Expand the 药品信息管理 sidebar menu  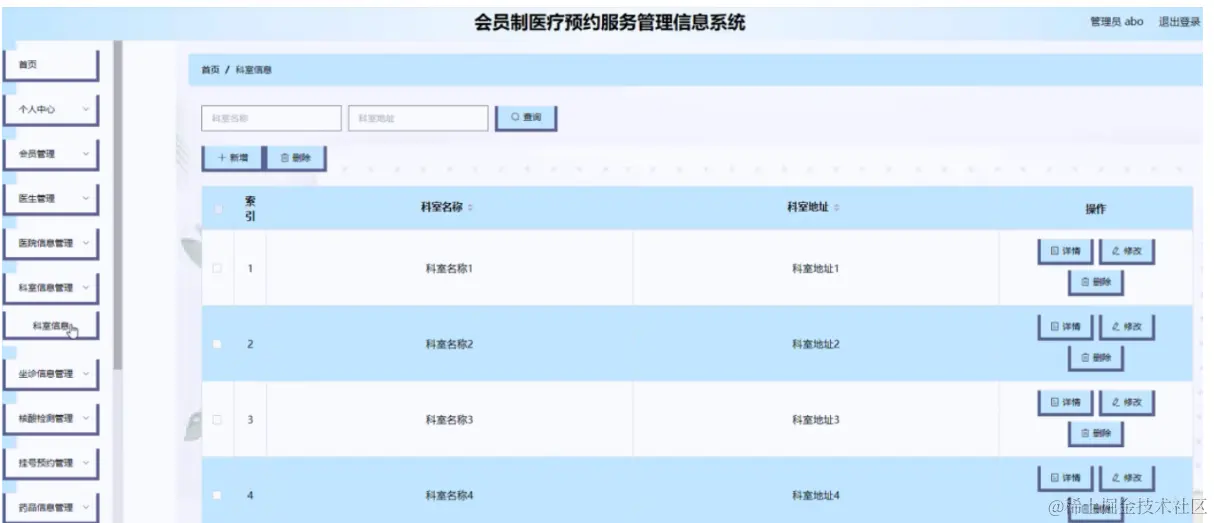pyautogui.click(x=51, y=507)
